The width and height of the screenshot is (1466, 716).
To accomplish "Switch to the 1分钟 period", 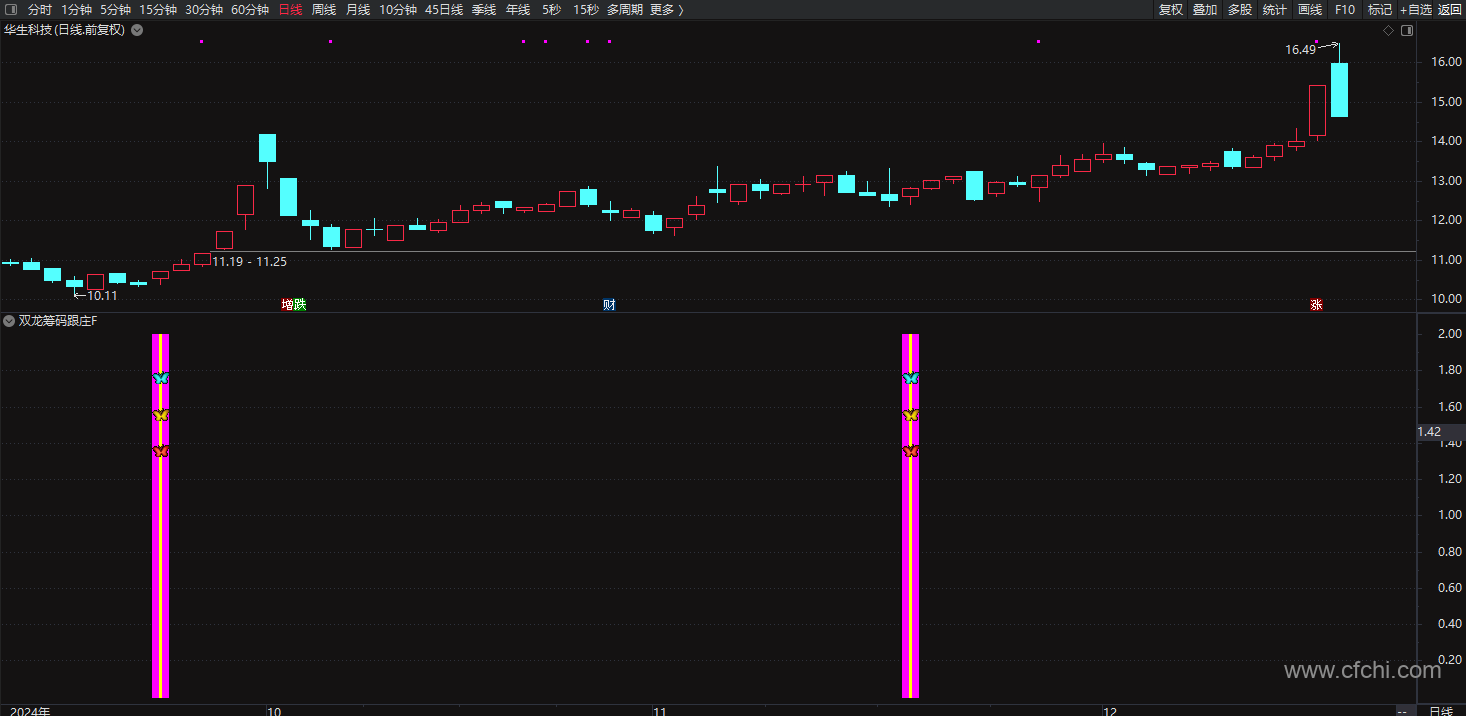I will pyautogui.click(x=76, y=9).
